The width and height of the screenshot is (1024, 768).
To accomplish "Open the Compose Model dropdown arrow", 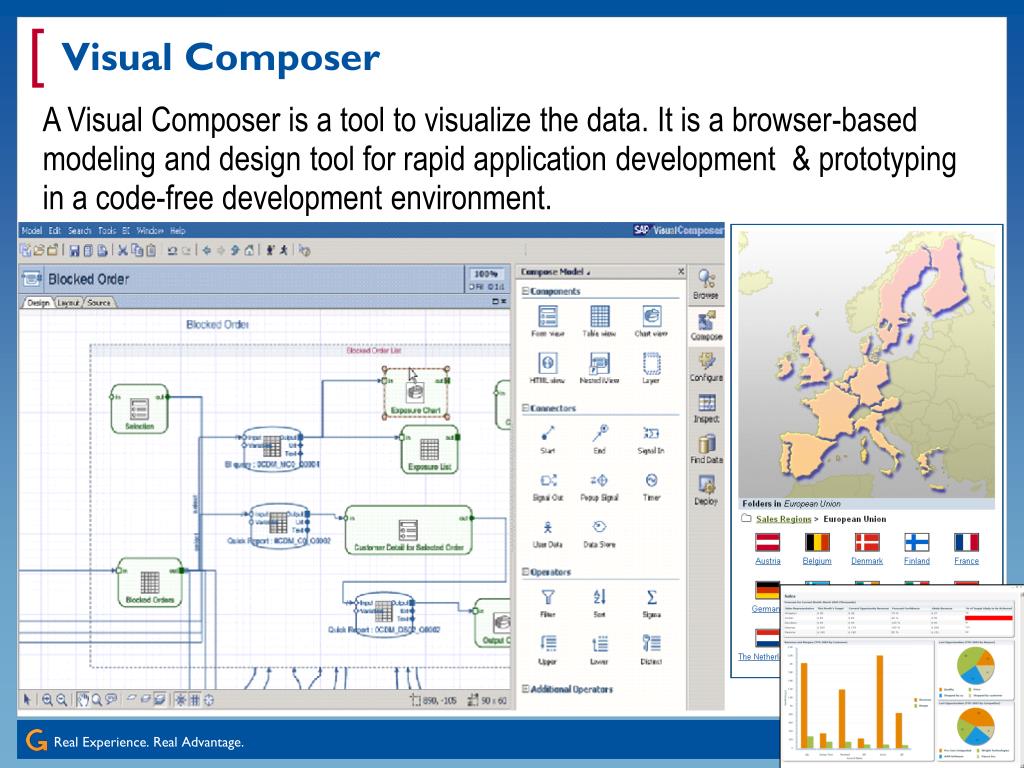I will coord(588,273).
